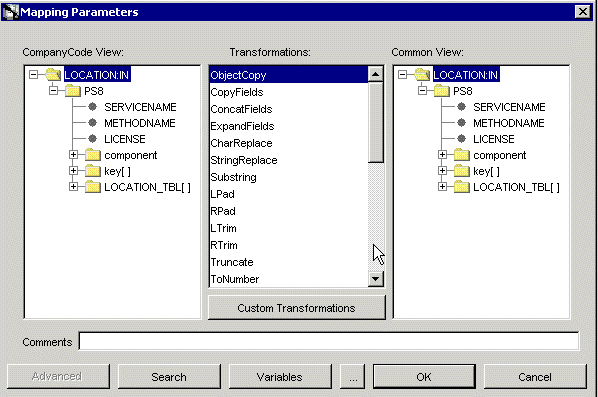Click LOCATION_TBL[ ] folder icon in Common View
598x397 pixels.
pos(462,187)
